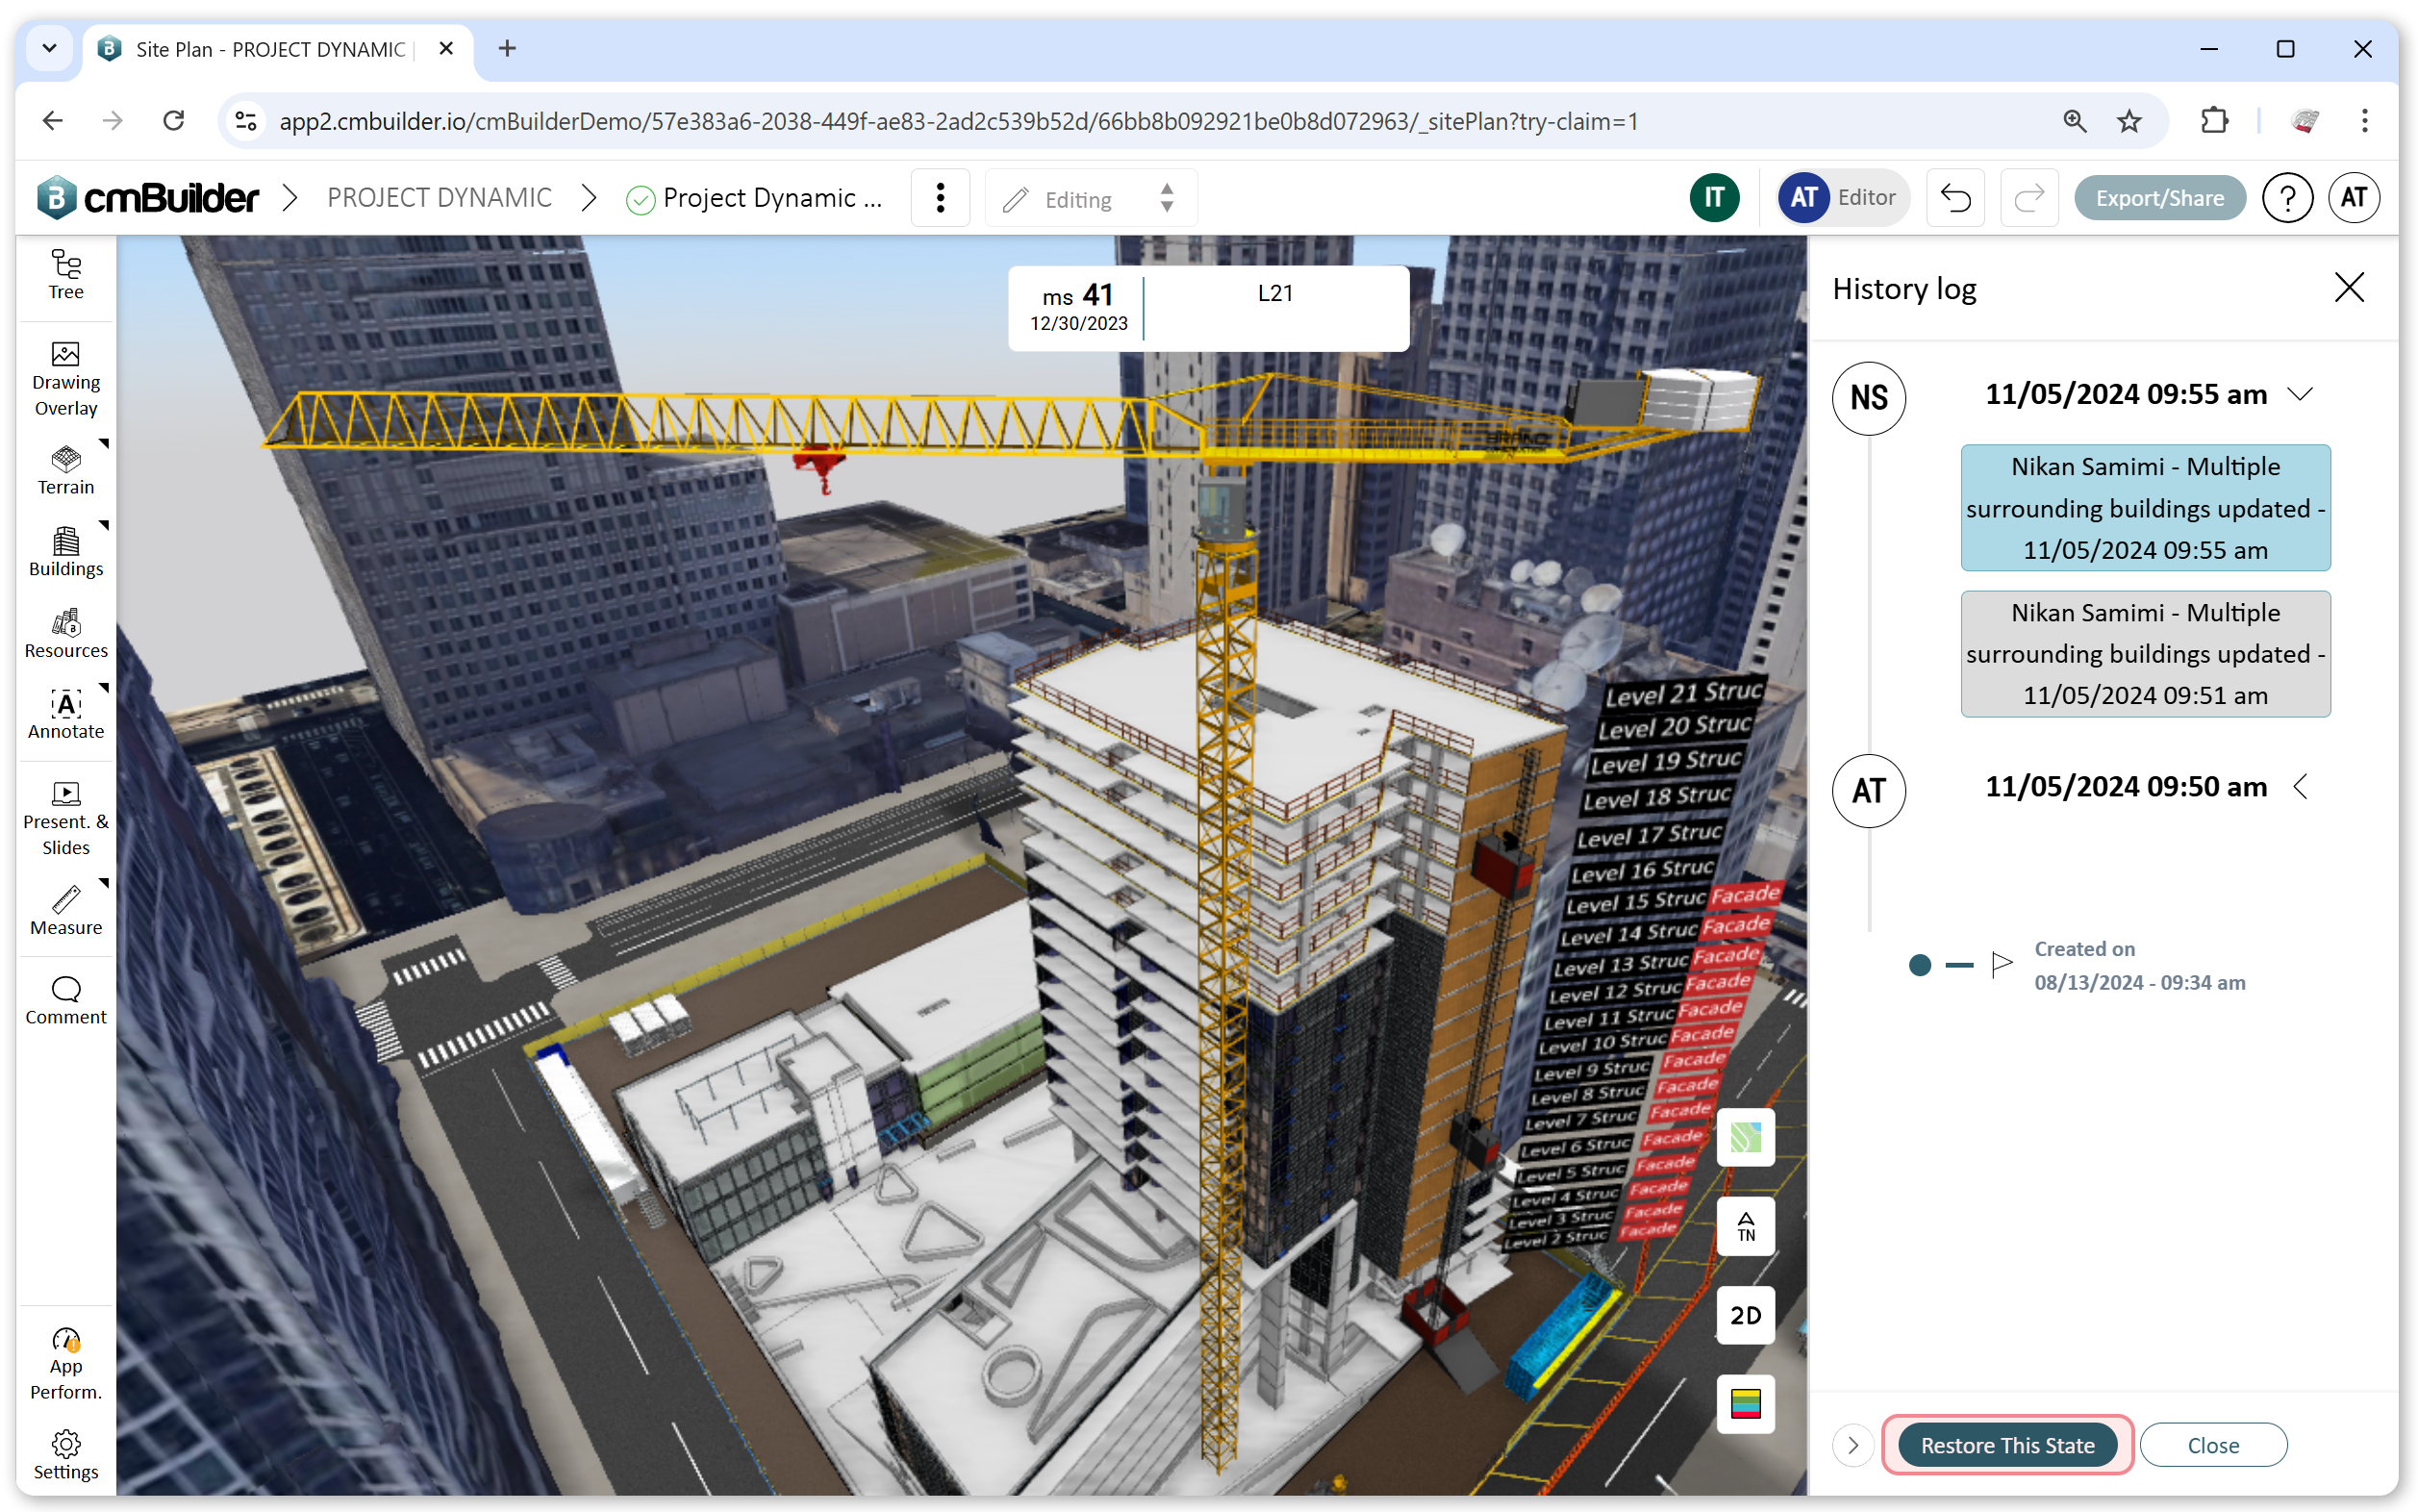Image resolution: width=2418 pixels, height=1512 pixels.
Task: Select the Measure tool
Action: pyautogui.click(x=66, y=910)
